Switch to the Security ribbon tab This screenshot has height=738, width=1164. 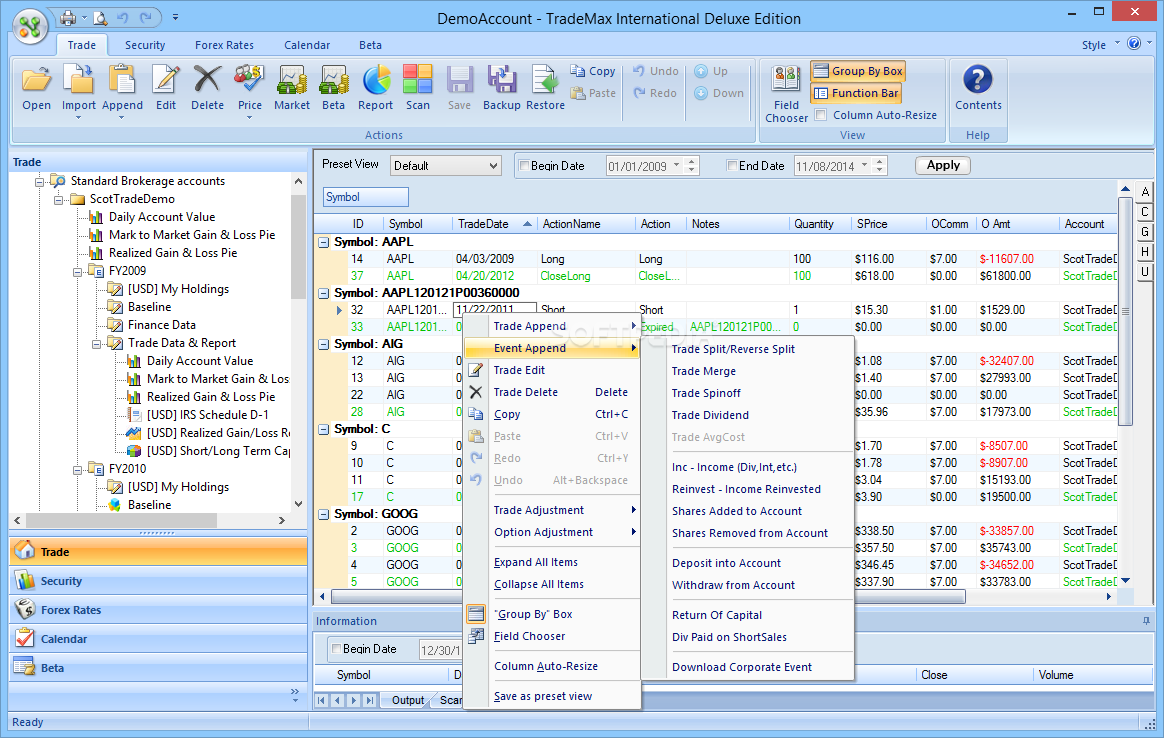point(145,45)
